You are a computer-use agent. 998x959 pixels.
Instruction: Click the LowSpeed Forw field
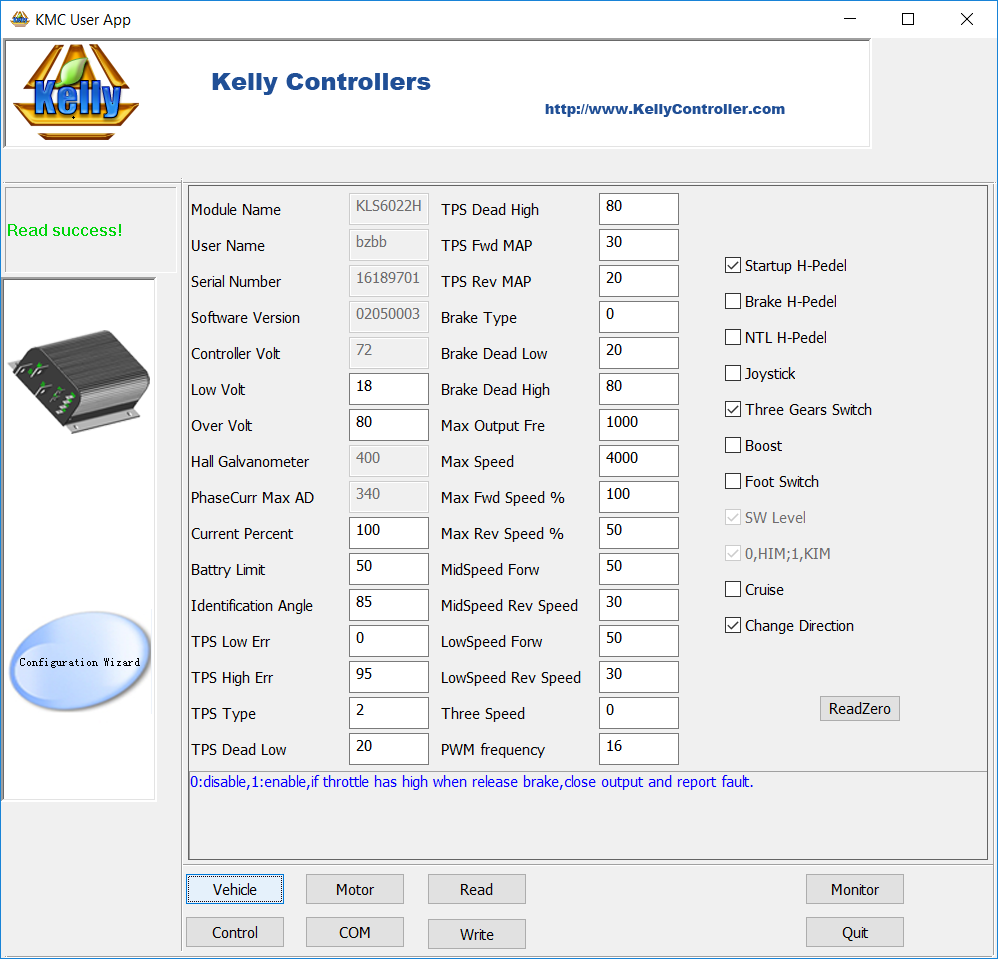click(639, 641)
